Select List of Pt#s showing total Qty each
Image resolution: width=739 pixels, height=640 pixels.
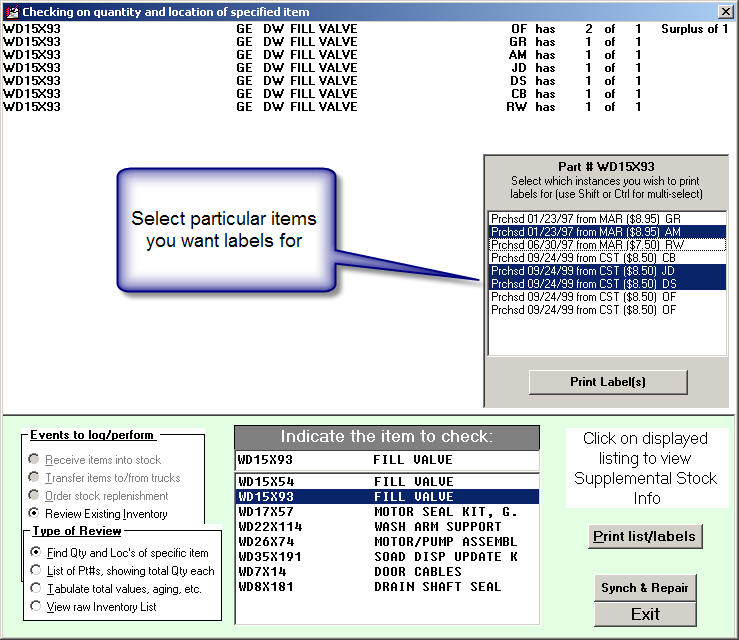[x=36, y=570]
